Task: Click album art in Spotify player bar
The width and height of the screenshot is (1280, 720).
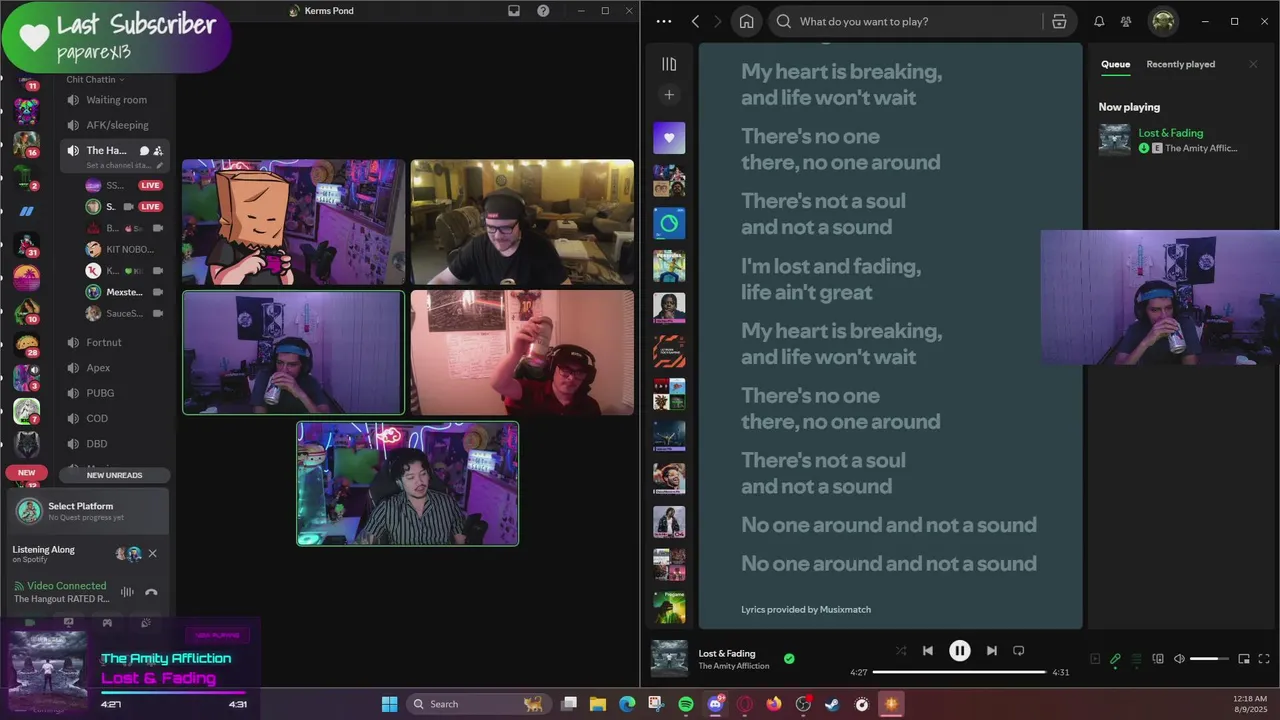Action: (669, 658)
